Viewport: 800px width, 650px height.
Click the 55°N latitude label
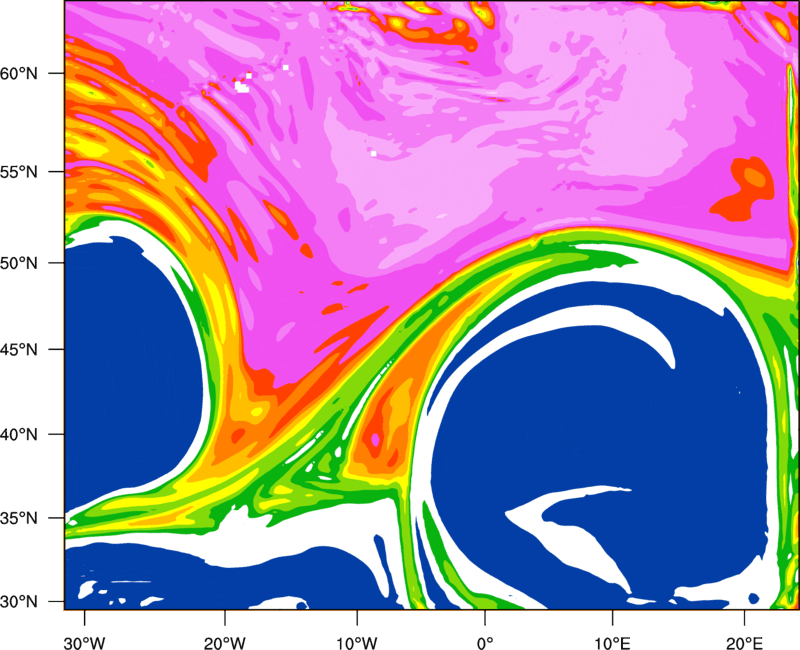point(19,172)
